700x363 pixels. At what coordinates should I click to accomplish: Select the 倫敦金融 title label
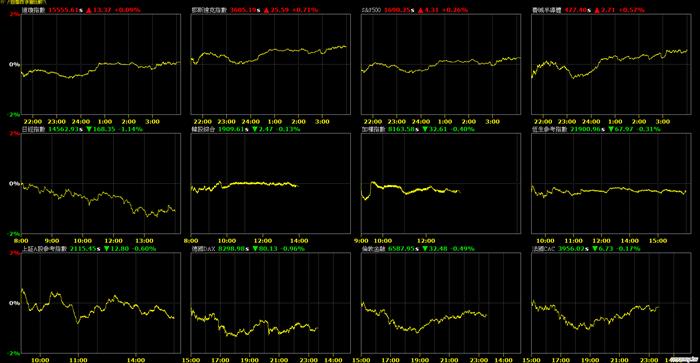(374, 248)
